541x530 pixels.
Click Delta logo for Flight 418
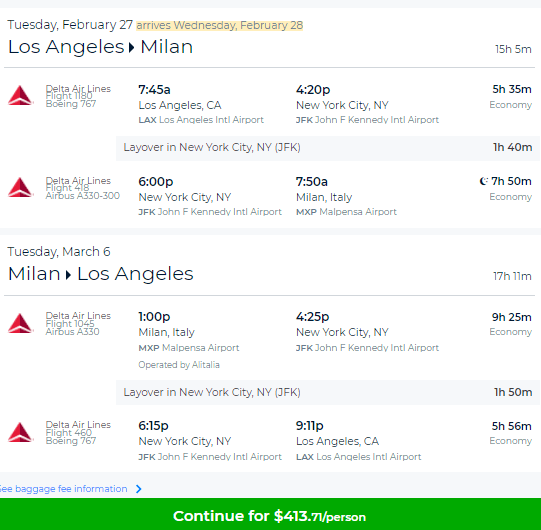click(x=20, y=187)
